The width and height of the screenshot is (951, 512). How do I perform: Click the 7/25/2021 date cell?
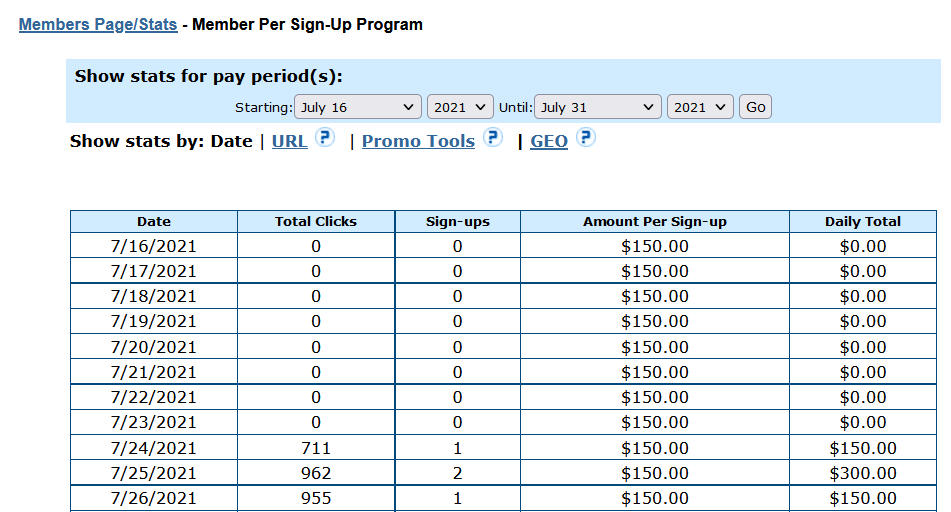pos(154,473)
